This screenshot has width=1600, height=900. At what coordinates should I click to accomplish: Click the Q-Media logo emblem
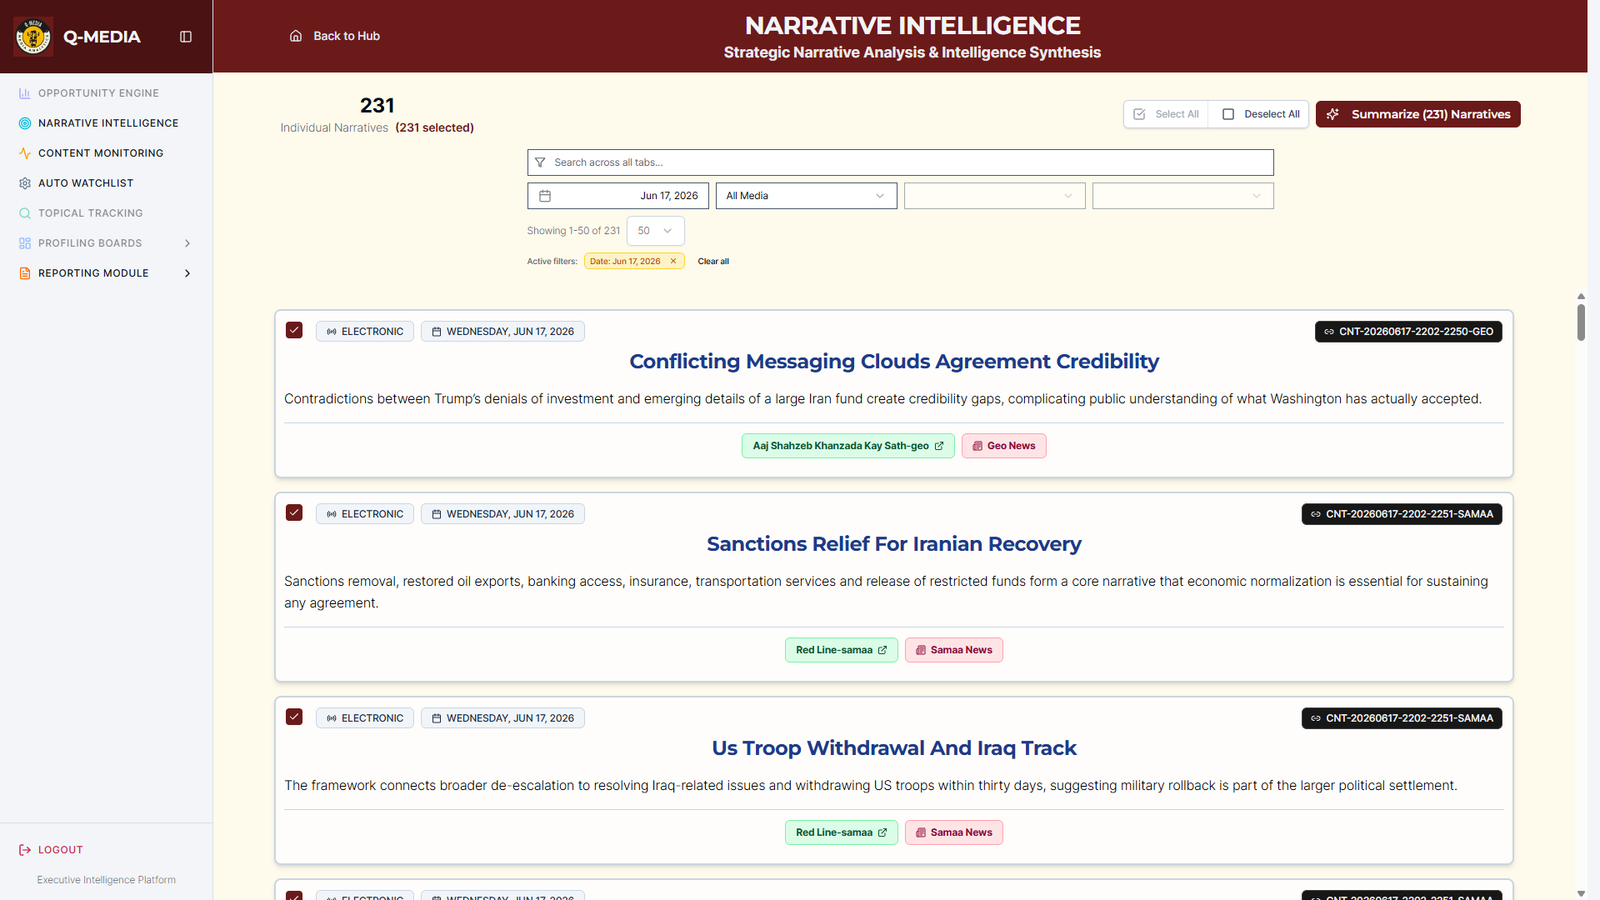(x=33, y=37)
